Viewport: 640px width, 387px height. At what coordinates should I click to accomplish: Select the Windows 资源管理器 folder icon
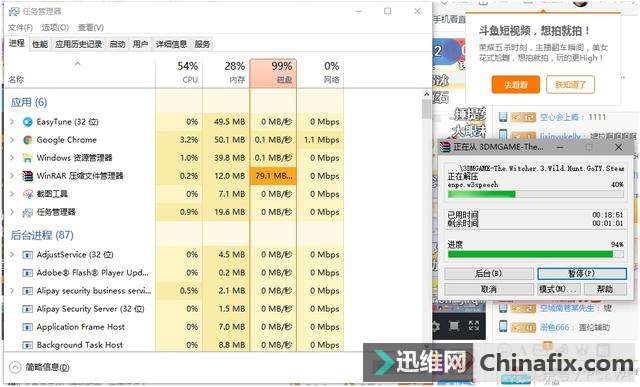click(x=27, y=158)
